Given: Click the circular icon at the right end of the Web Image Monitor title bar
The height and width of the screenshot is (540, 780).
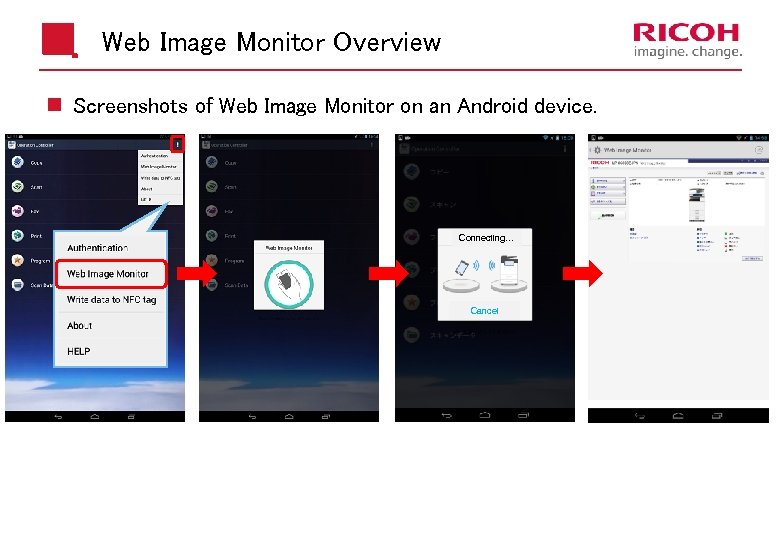Looking at the screenshot, I should [x=759, y=150].
